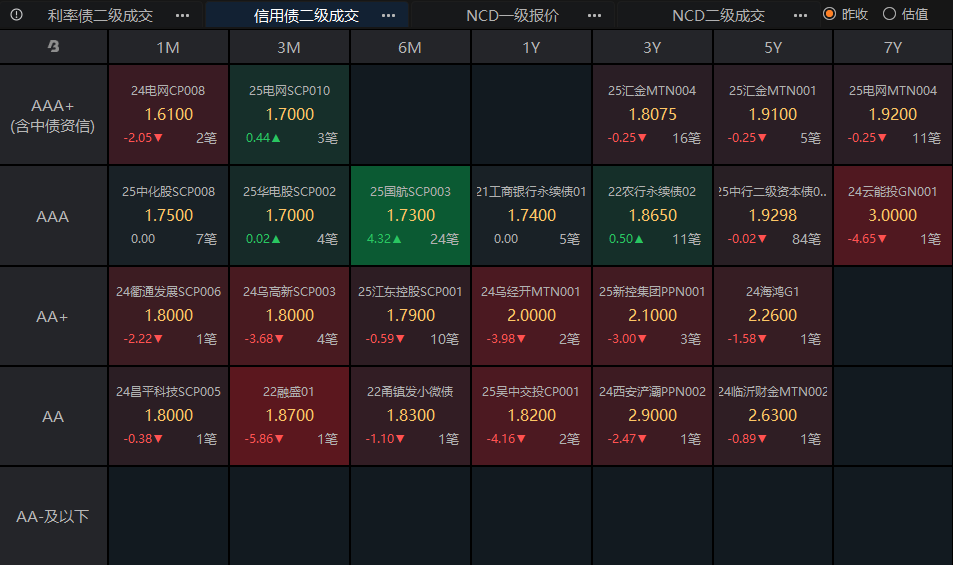Click the -4.65 change value
The width and height of the screenshot is (953, 565).
[x=867, y=239]
